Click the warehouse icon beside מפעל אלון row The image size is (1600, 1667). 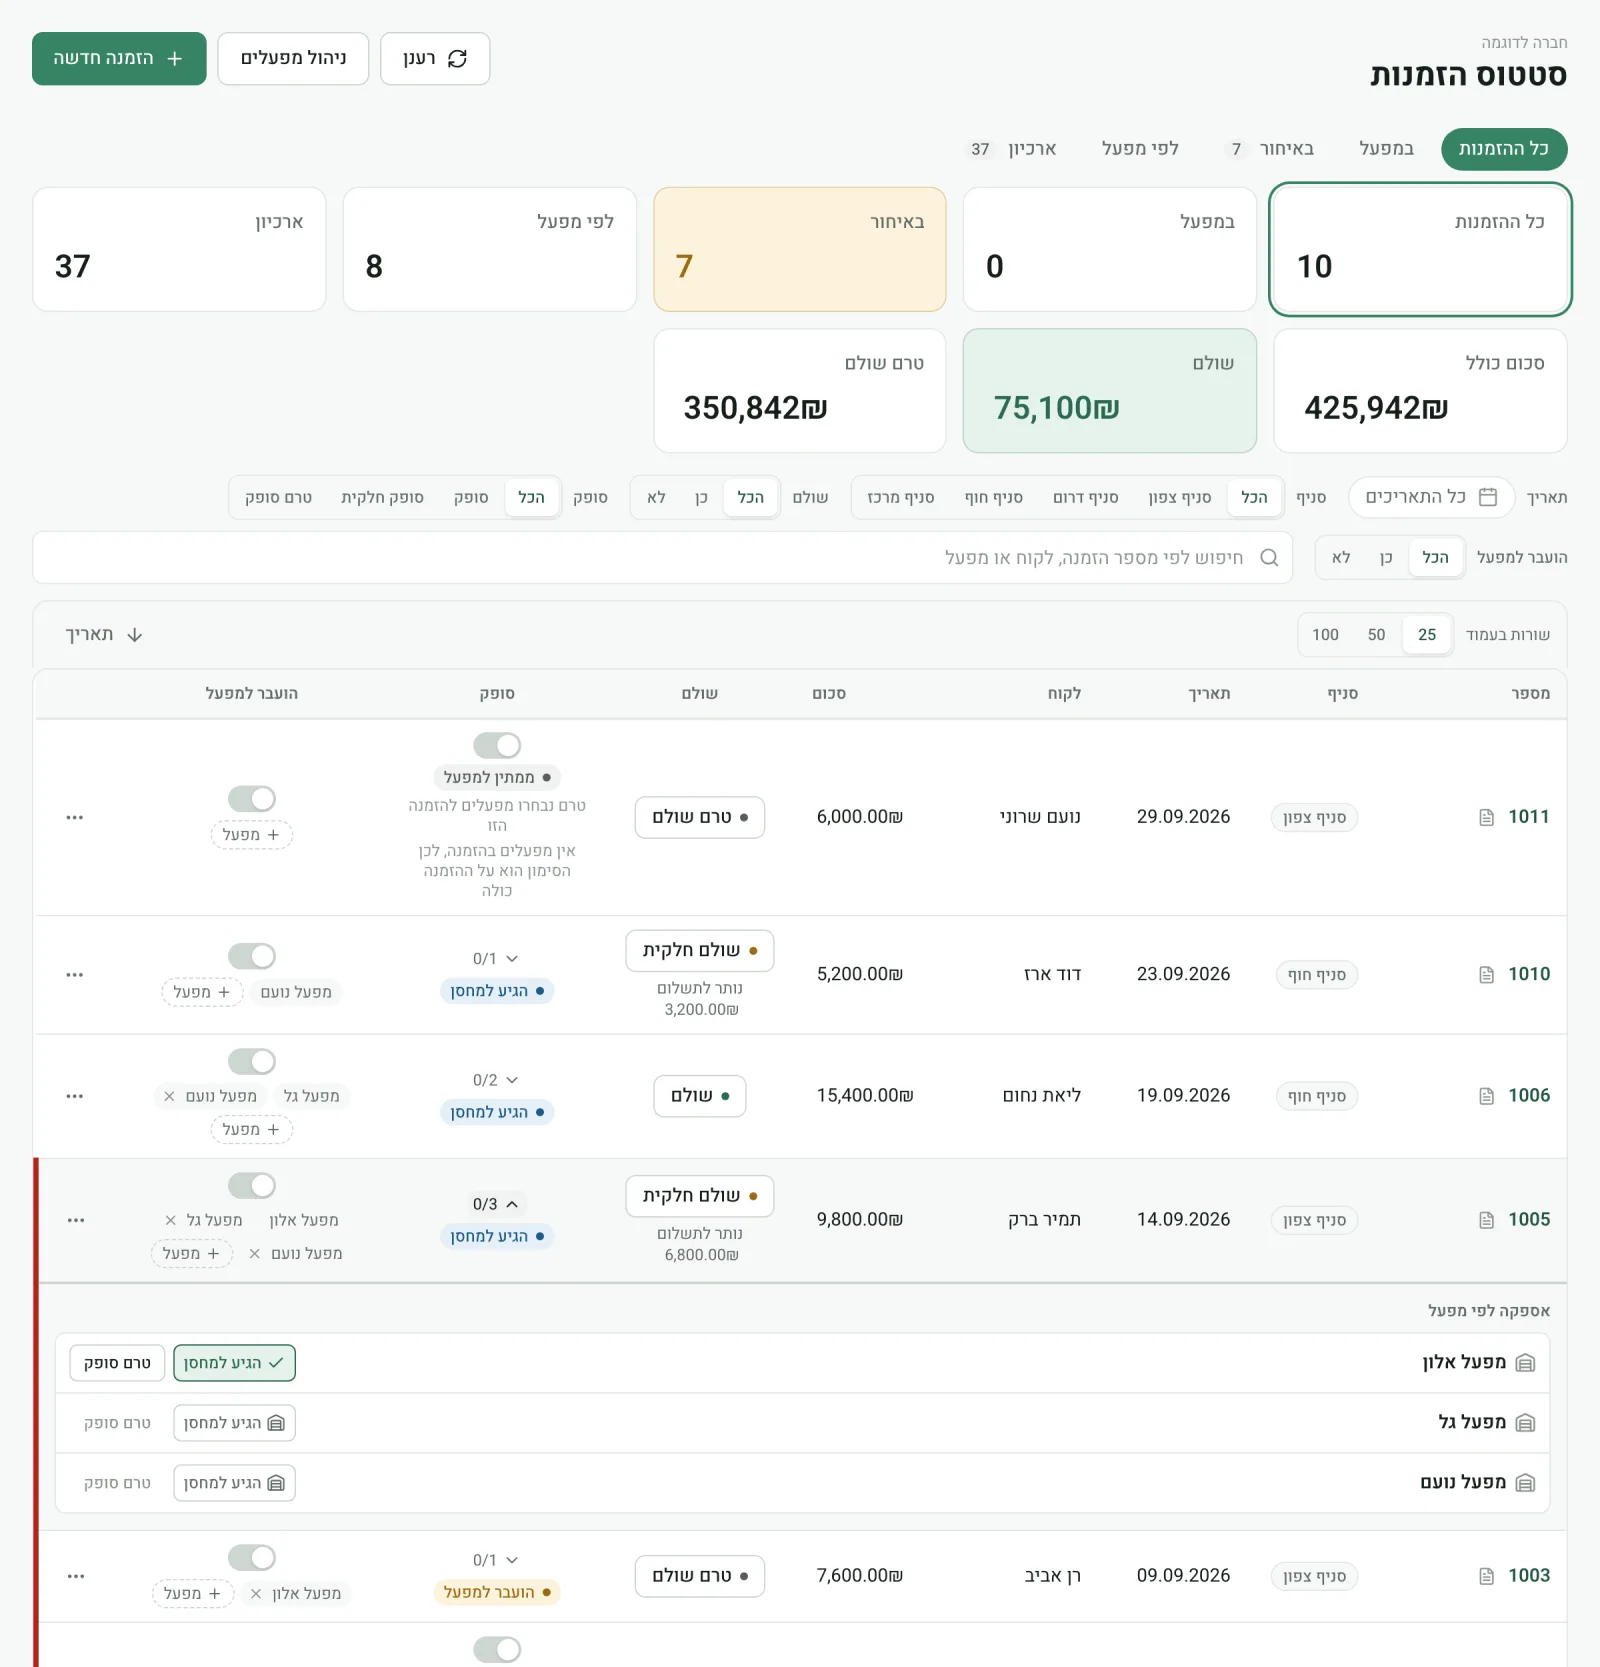pos(1525,1363)
